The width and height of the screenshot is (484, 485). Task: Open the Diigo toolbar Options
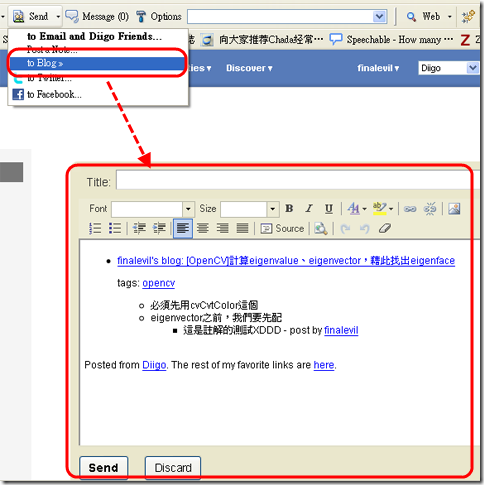(x=159, y=16)
